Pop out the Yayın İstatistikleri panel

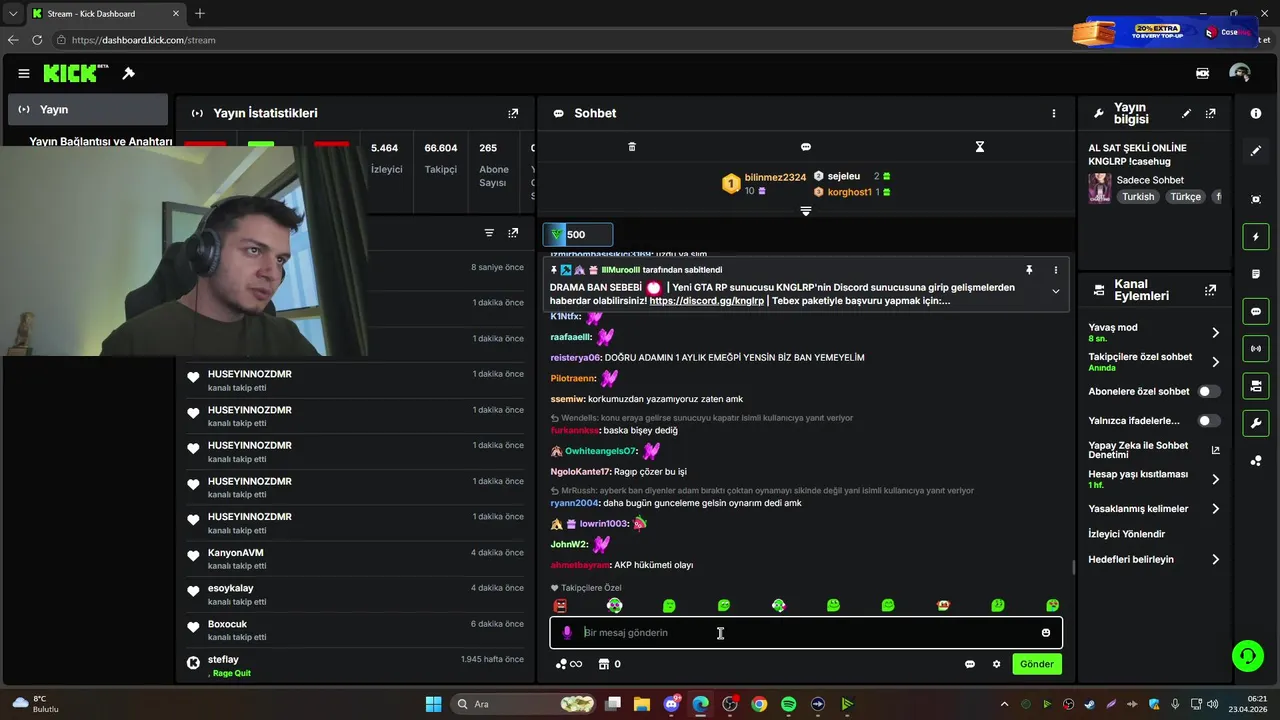(x=513, y=113)
